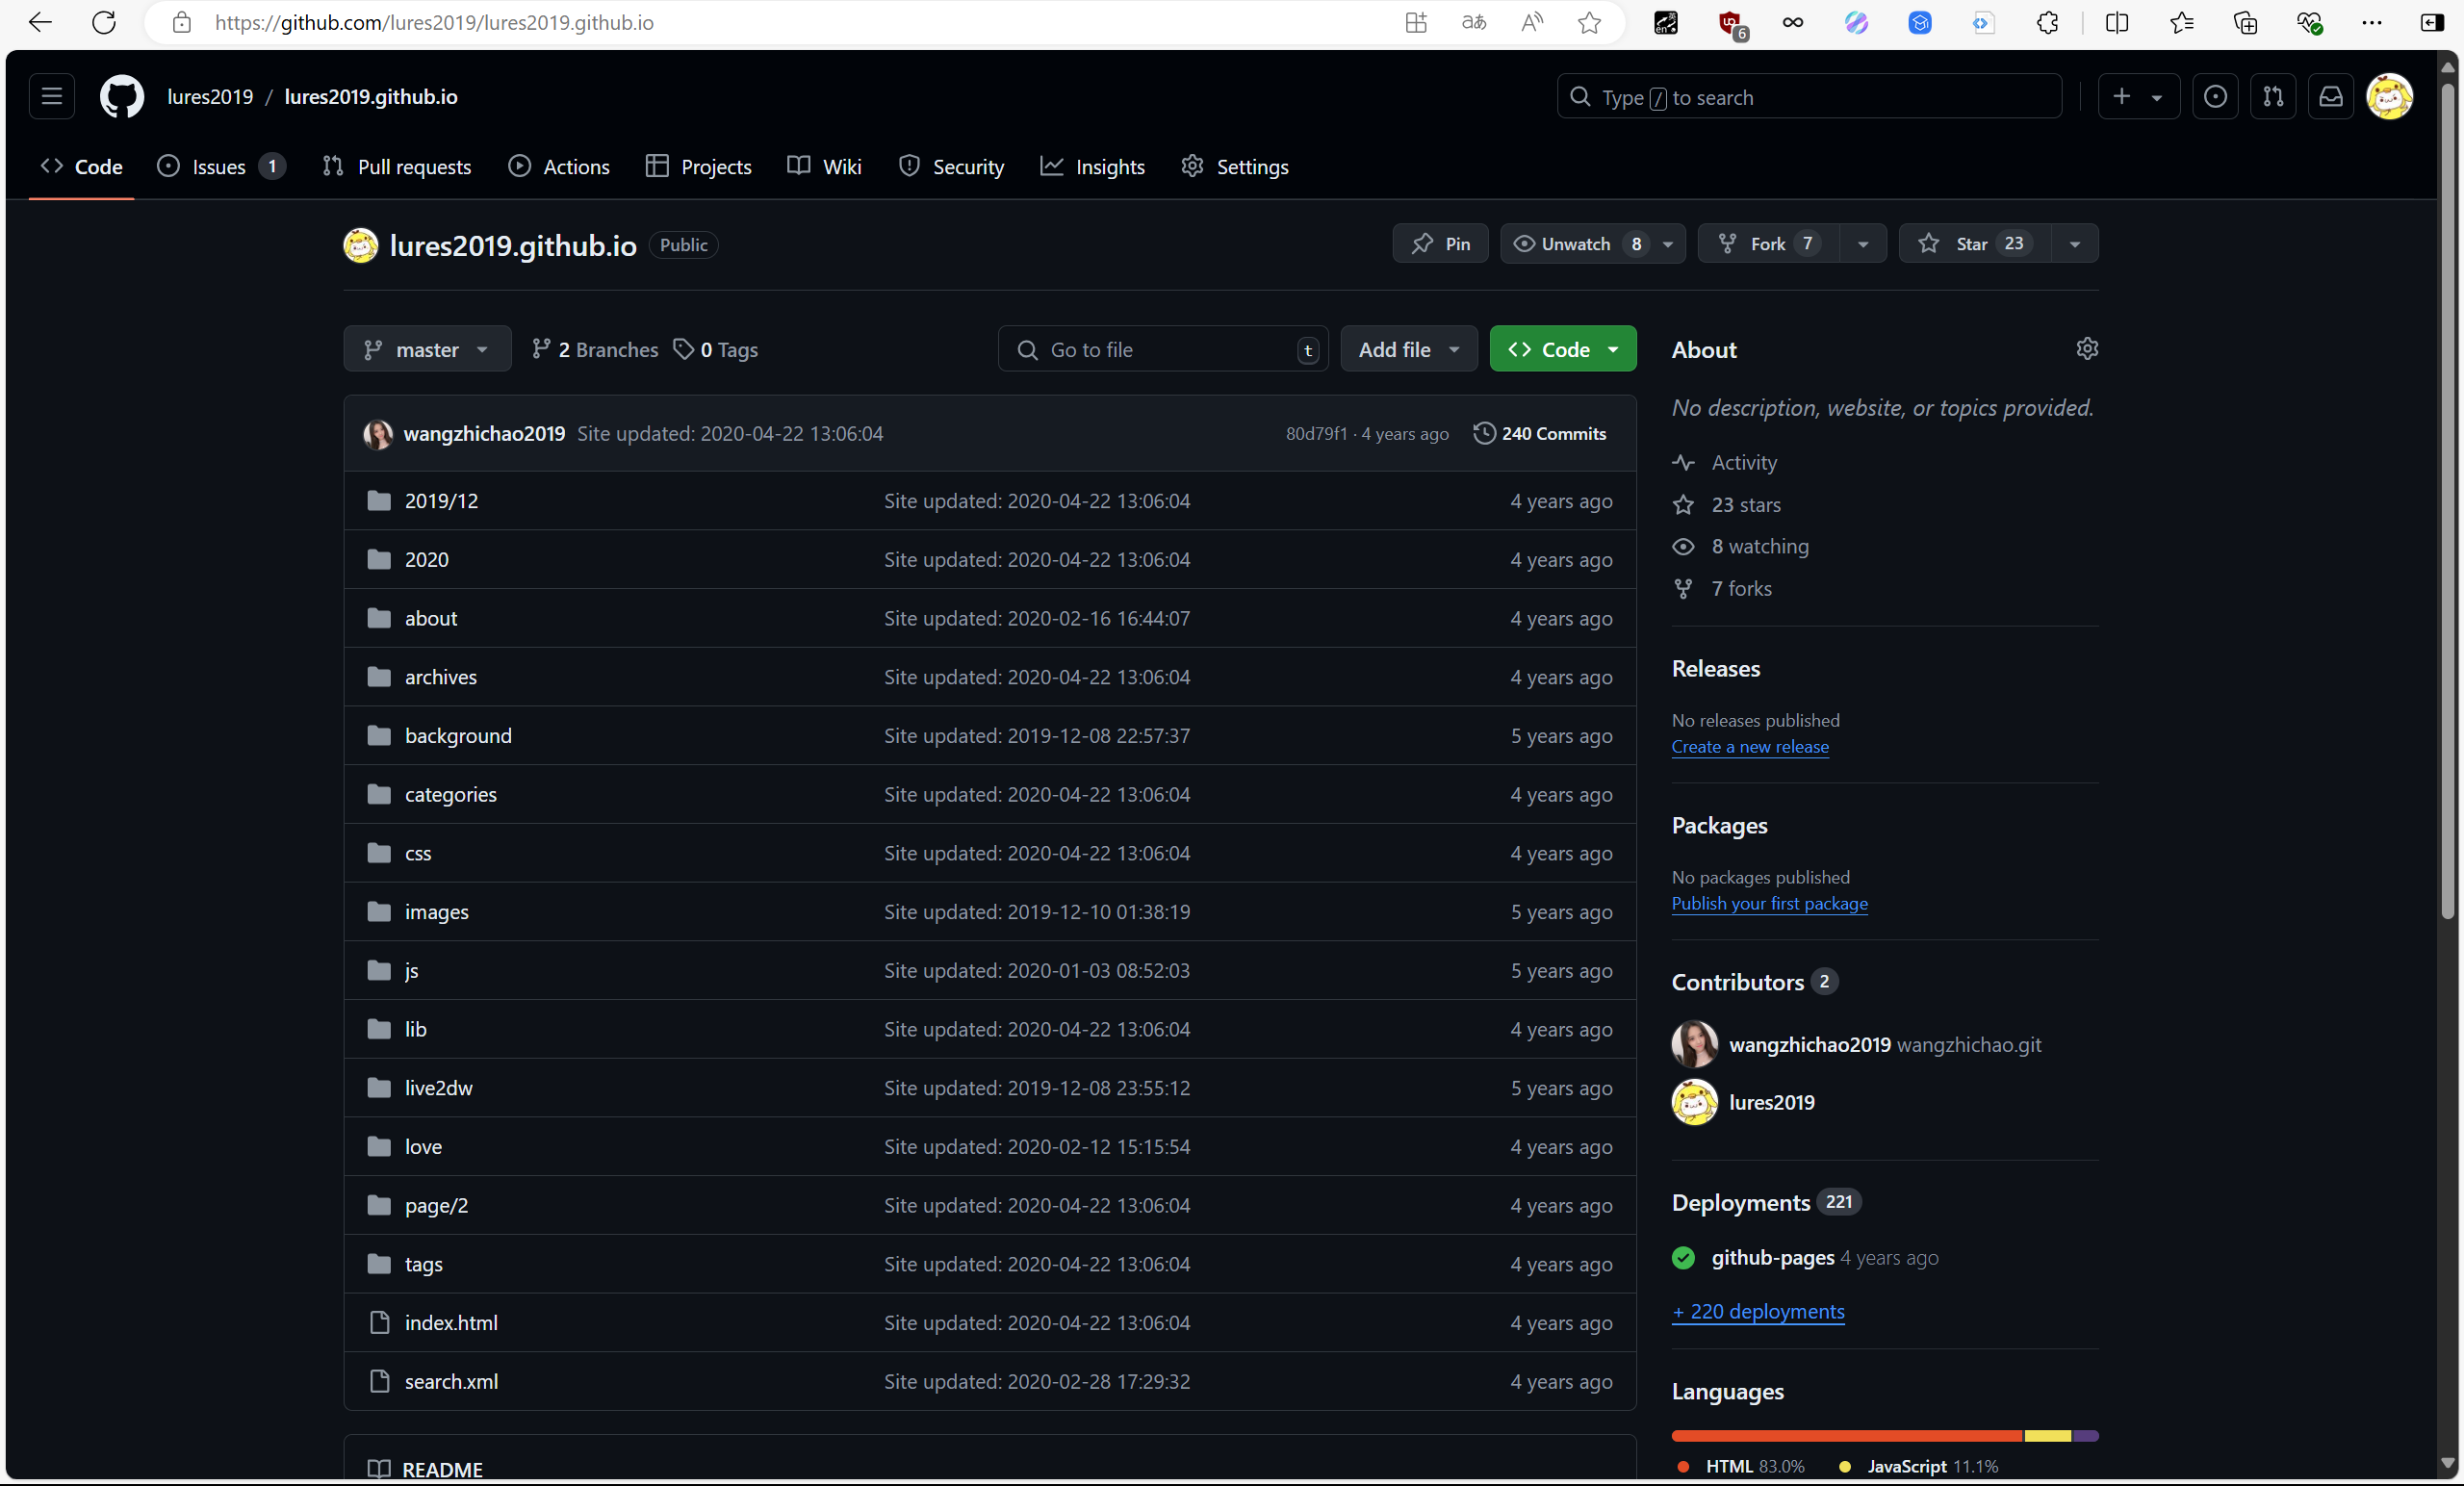
Task: Pin this repository to profile
Action: [x=1440, y=244]
